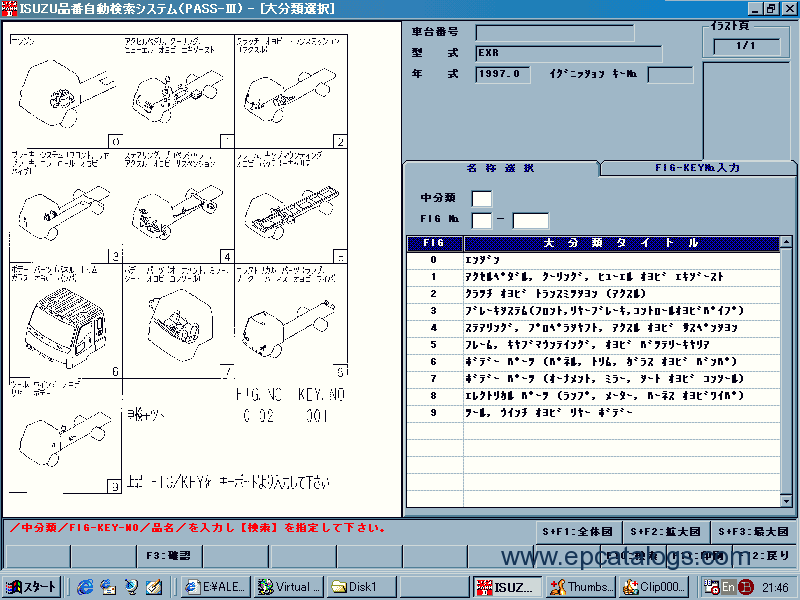Screen dimensions: 800x600
Task: Select FIG row 7 ボデーパーツ オーナメント
Action: [593, 379]
